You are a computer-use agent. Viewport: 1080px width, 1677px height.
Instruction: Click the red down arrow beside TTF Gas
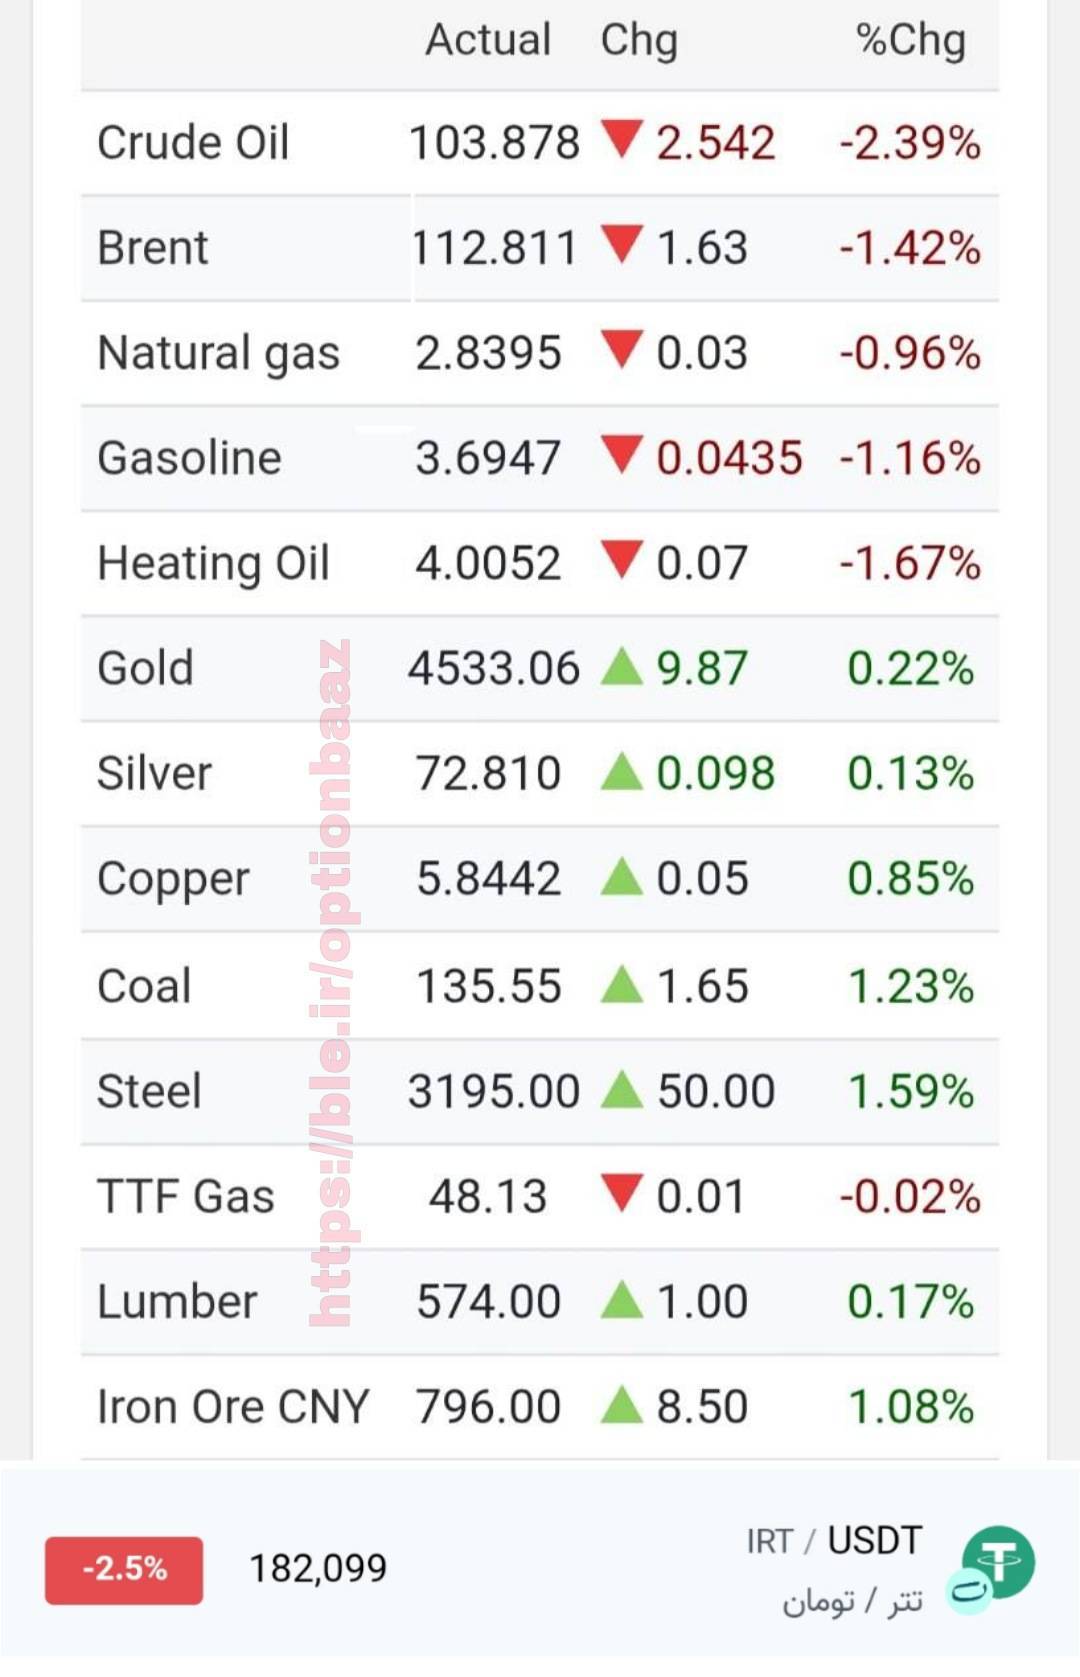[622, 1192]
